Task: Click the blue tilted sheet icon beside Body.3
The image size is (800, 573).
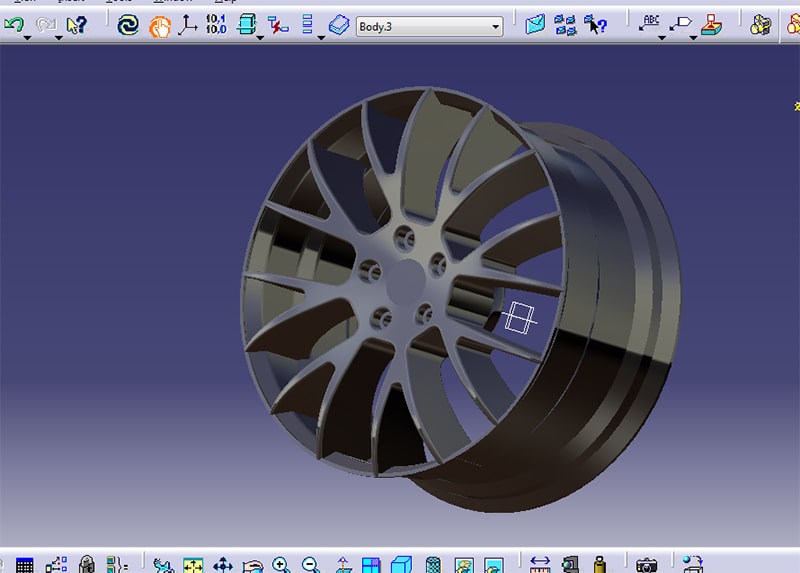Action: [338, 24]
